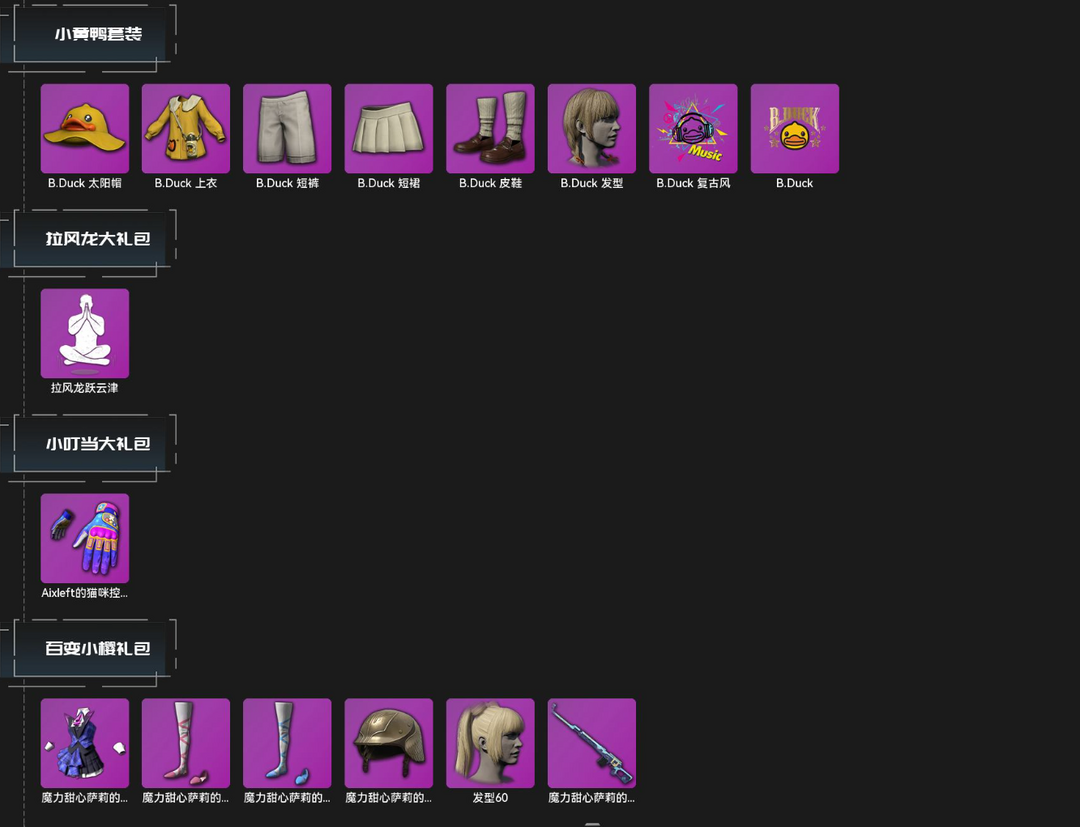Image resolution: width=1080 pixels, height=827 pixels.
Task: Select the 魔力甜心萨莉 gold helmet skin
Action: pyautogui.click(x=388, y=743)
